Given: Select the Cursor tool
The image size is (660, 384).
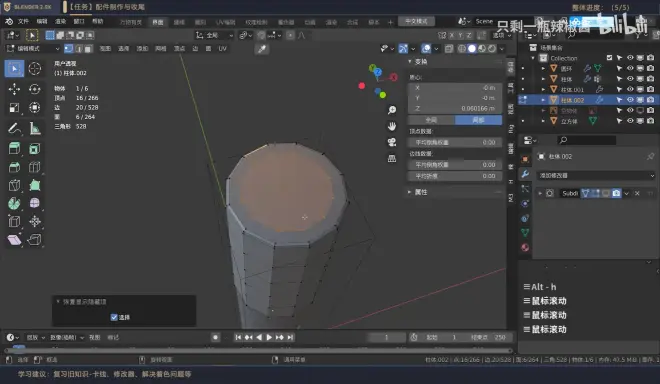Looking at the screenshot, I should click(35, 68).
